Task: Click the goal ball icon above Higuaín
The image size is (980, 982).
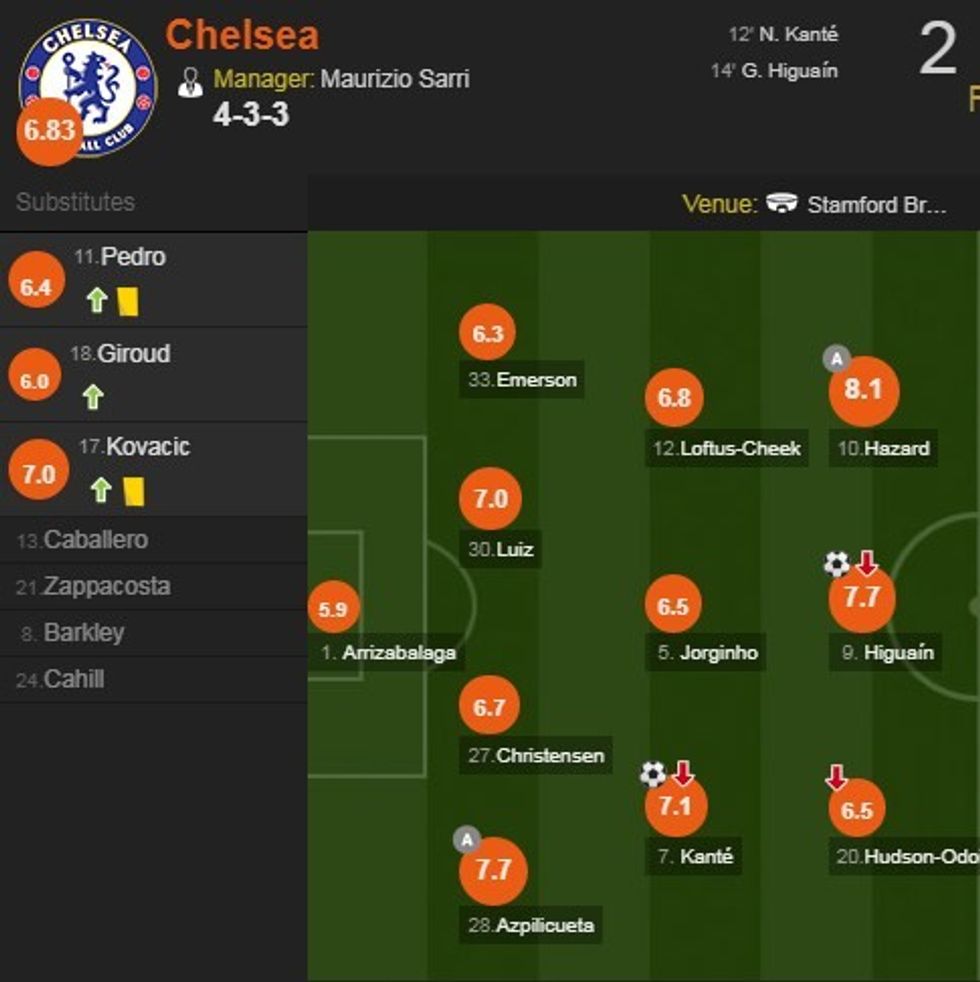Action: point(836,564)
